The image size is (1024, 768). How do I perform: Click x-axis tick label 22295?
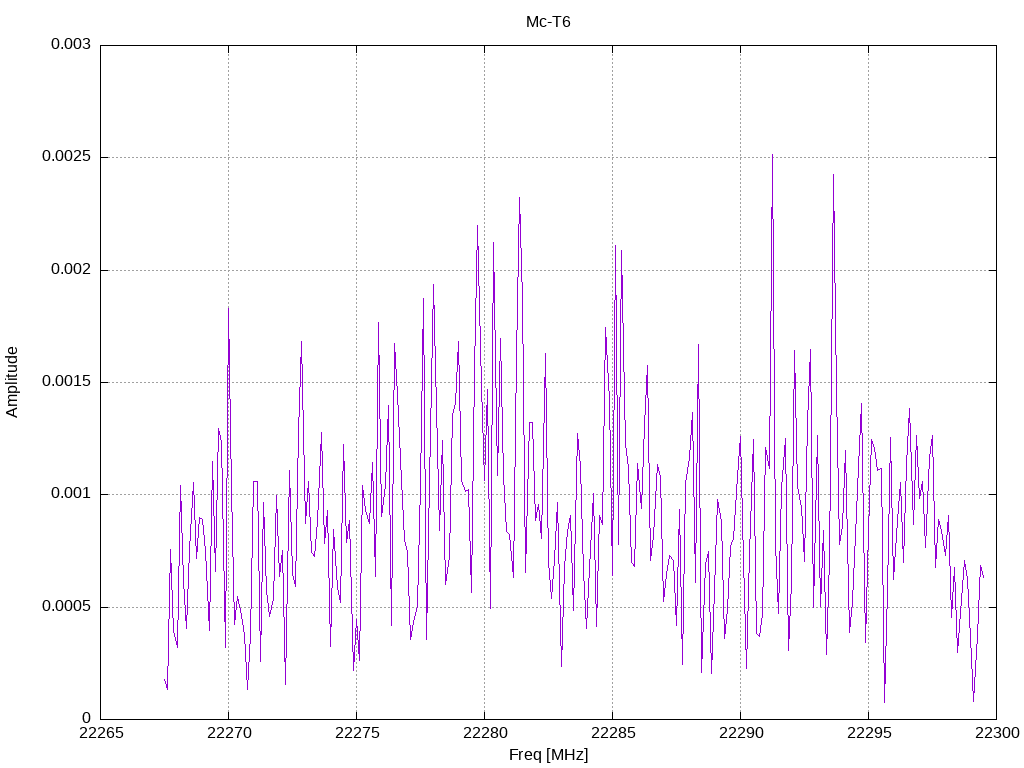pyautogui.click(x=869, y=733)
